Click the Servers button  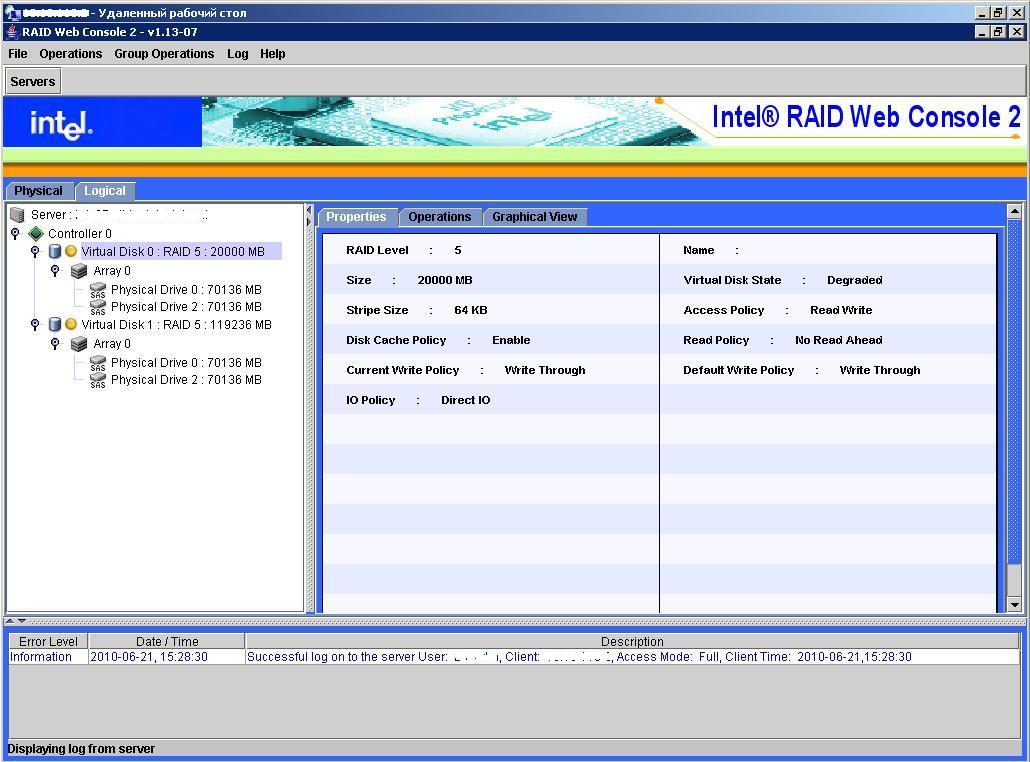33,81
